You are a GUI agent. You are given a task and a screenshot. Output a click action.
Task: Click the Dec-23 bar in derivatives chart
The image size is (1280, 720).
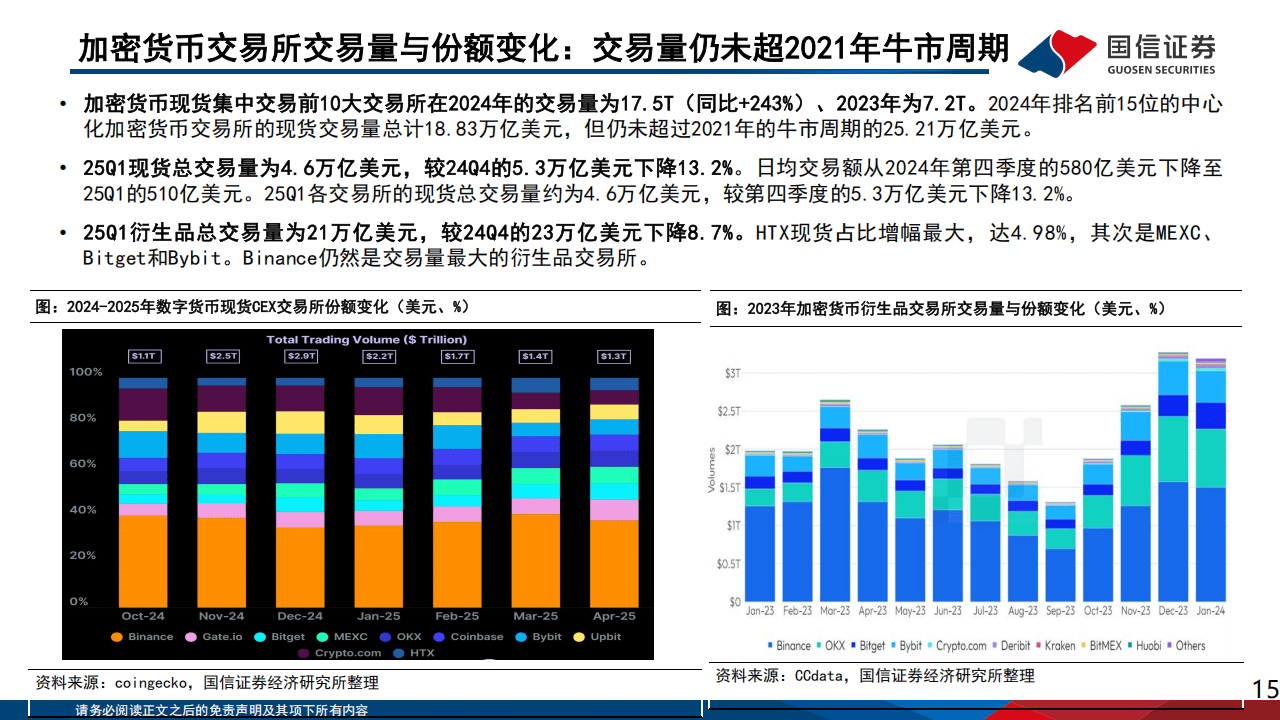click(1172, 477)
